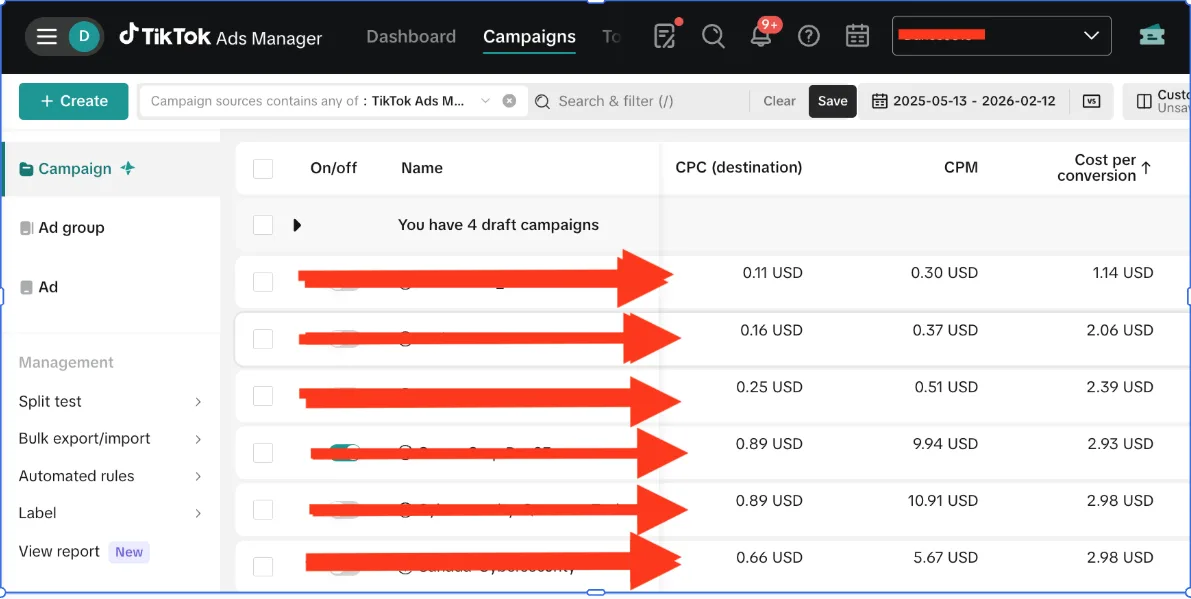Screen dimensions: 1191x599
Task: Click the sort arrow on Cost per conversion
Action: 1146,168
